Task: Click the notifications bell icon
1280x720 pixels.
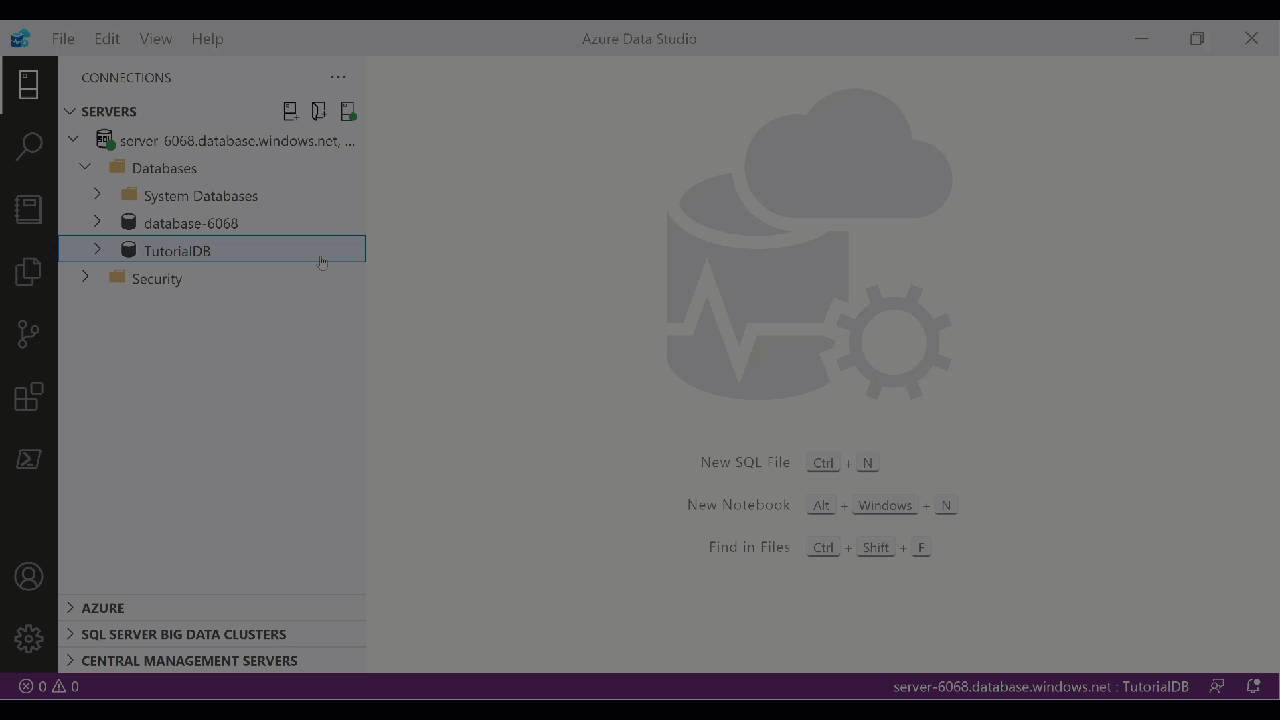Action: point(1253,686)
